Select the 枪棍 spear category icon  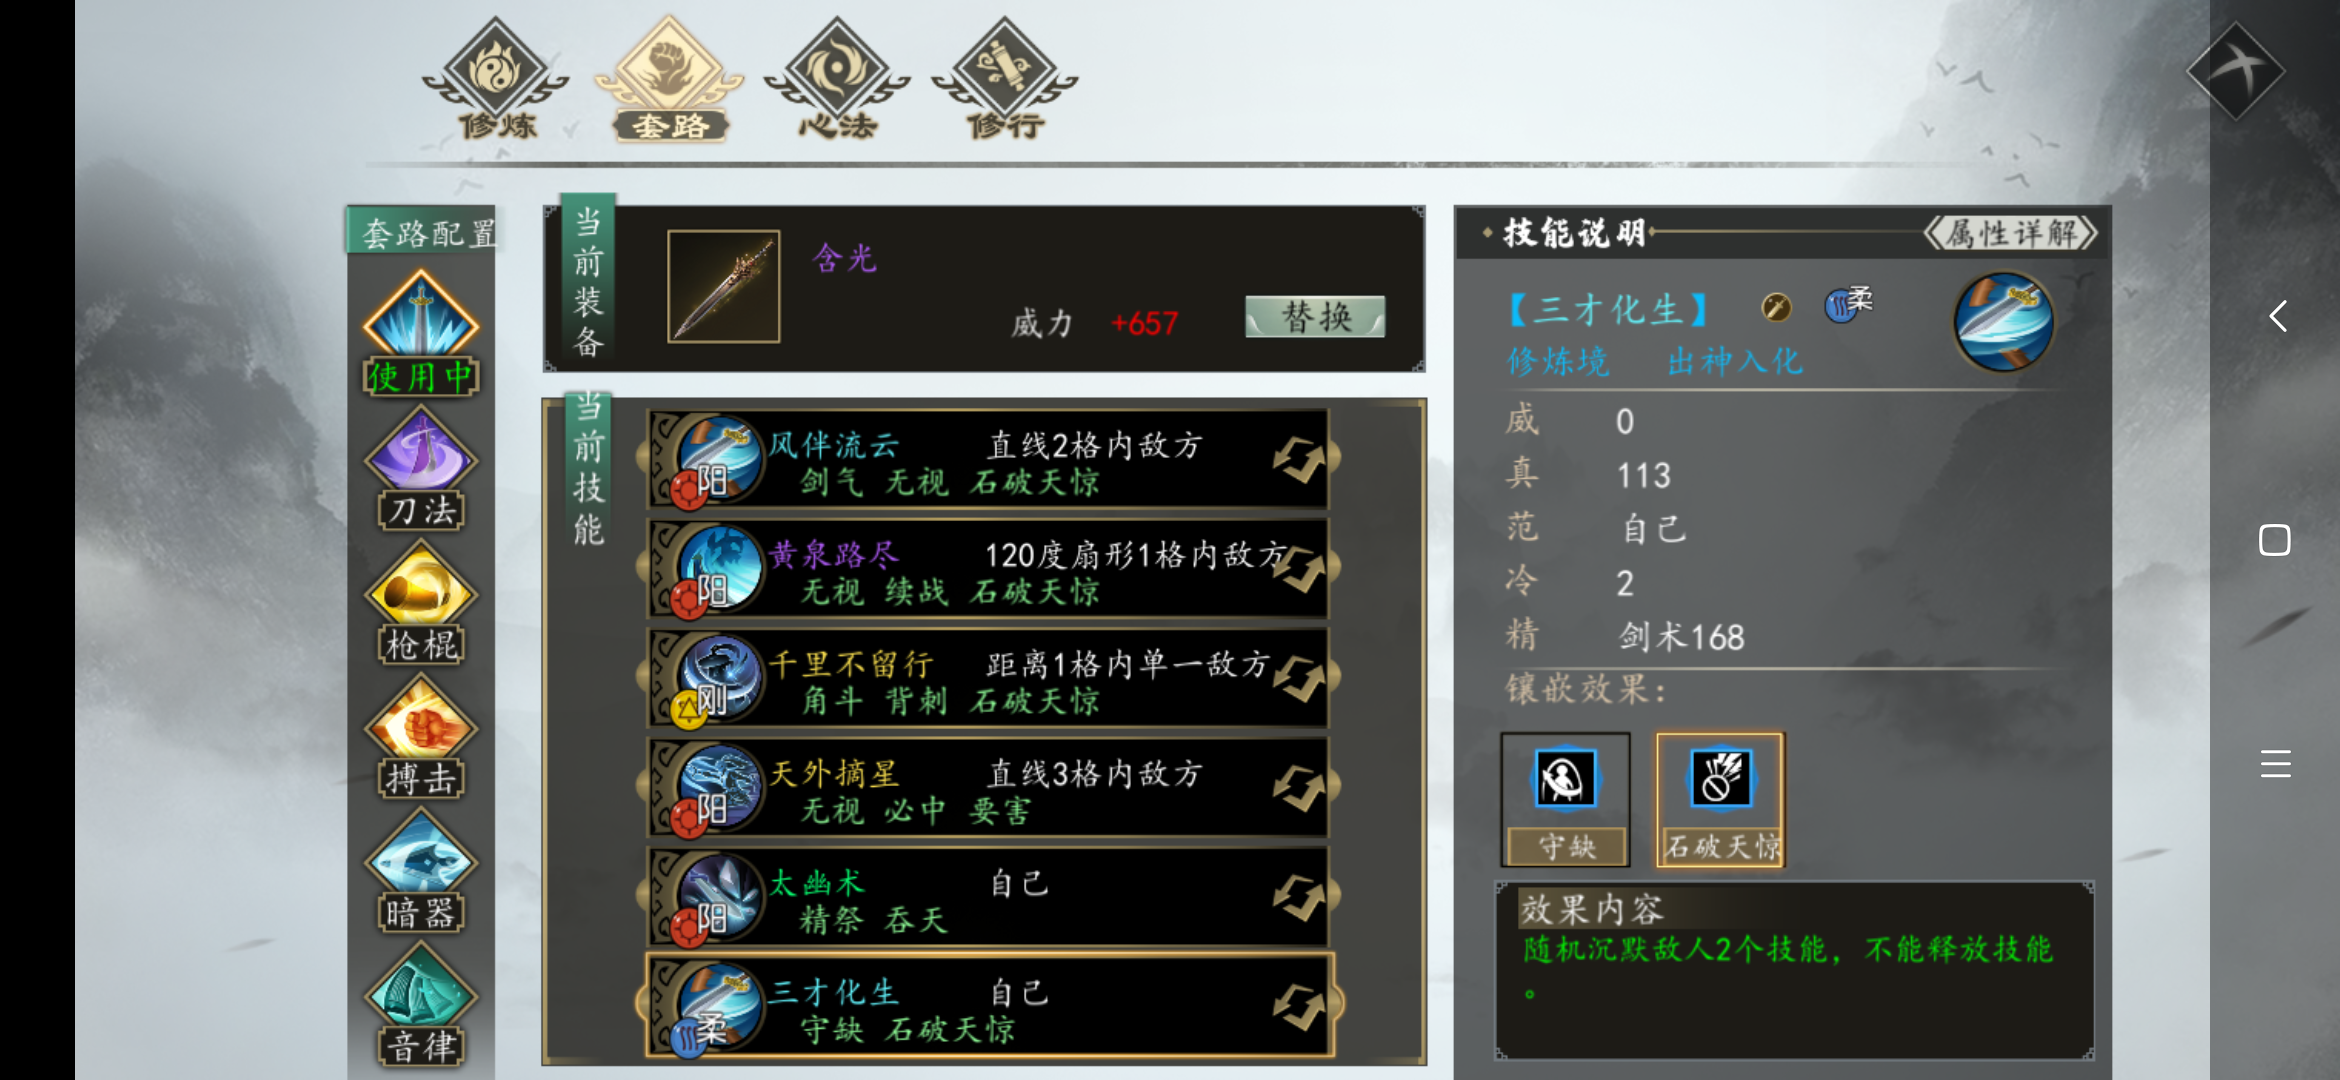tap(421, 602)
